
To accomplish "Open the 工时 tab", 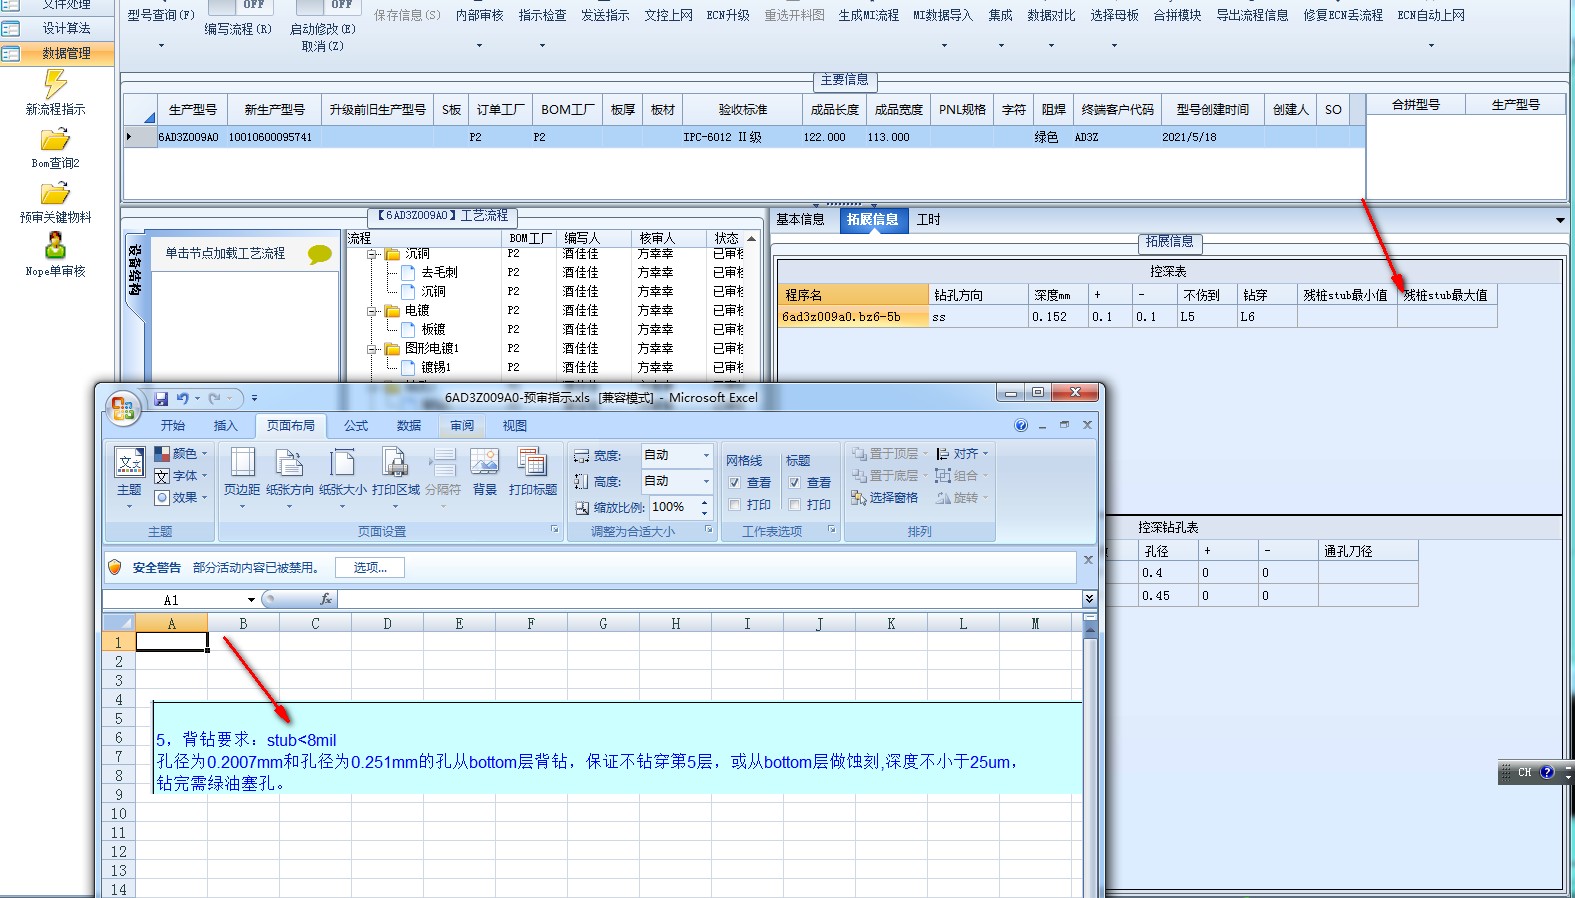I will pos(929,220).
